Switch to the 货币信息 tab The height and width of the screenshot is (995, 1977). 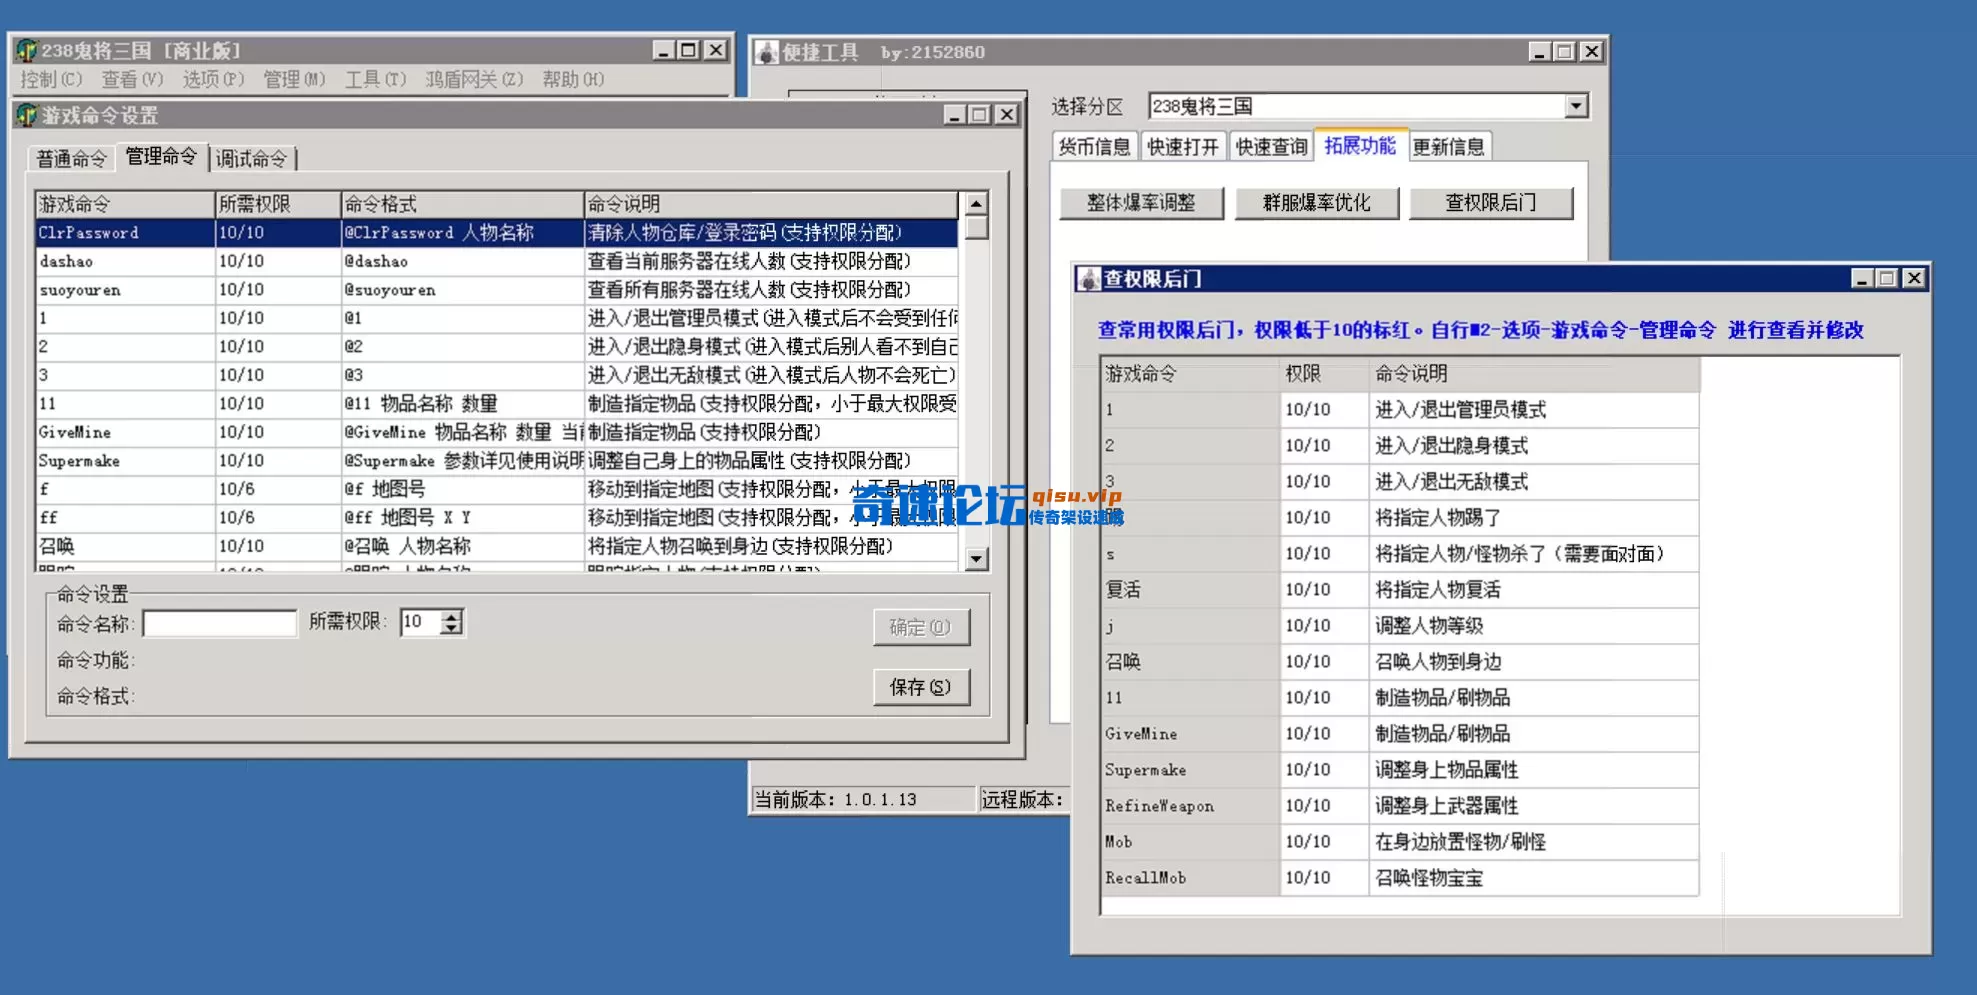point(1092,146)
